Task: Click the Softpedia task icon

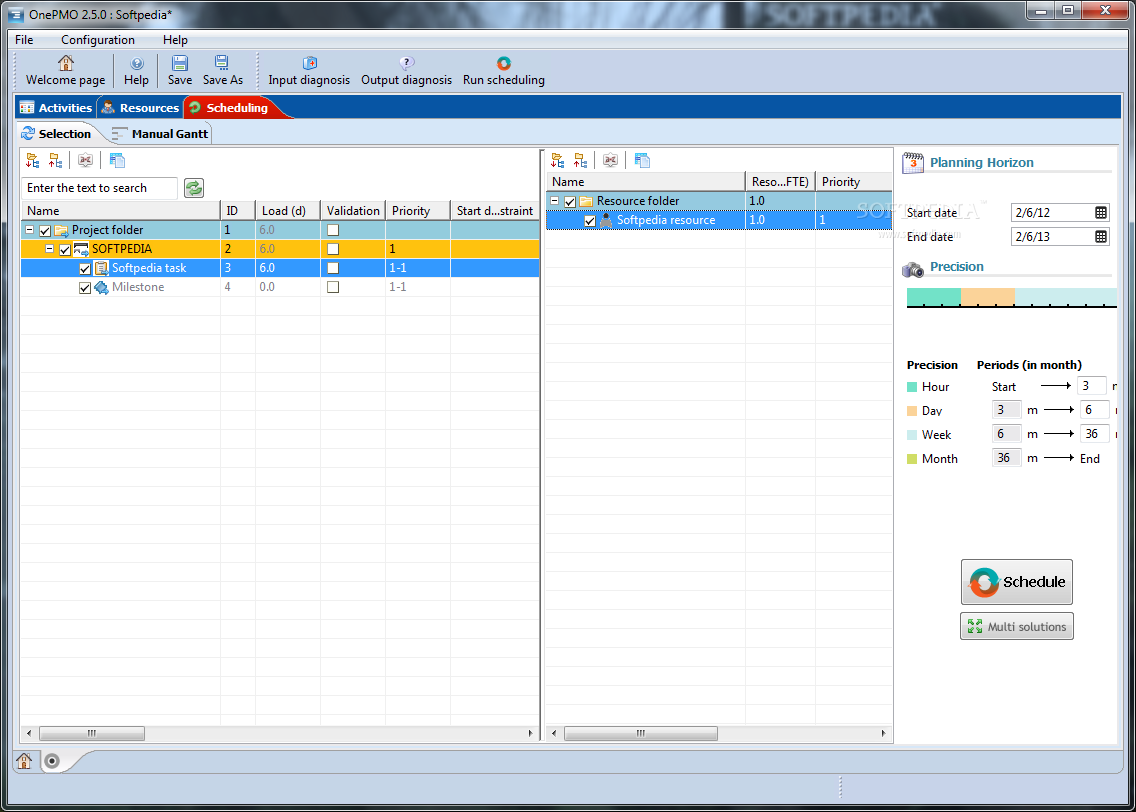Action: (x=101, y=268)
